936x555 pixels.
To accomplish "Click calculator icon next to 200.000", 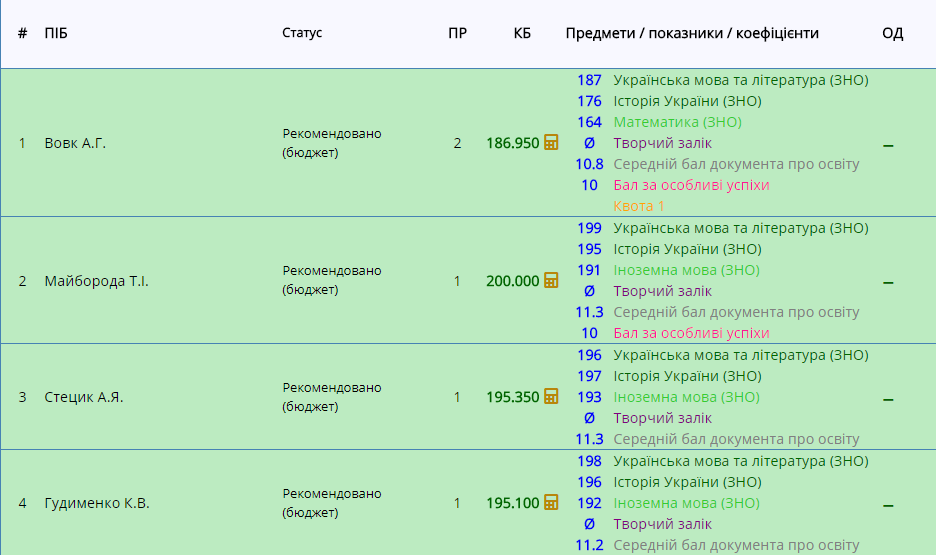I will tap(551, 281).
